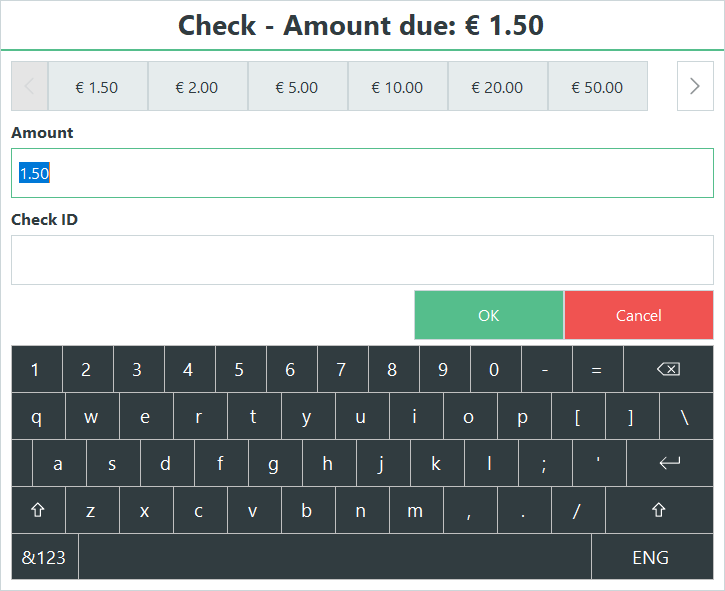
Task: Tap the number 7 key
Action: click(341, 369)
